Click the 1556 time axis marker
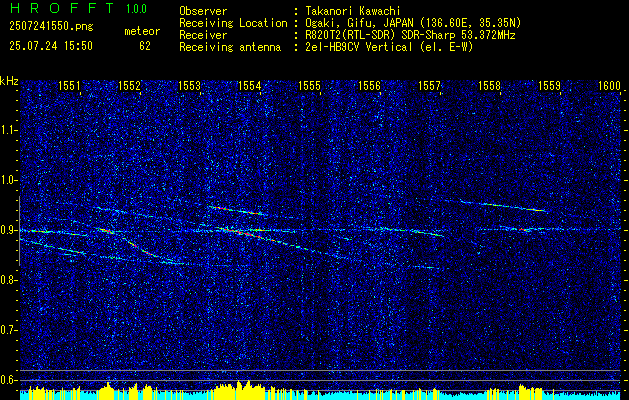Image resolution: width=629 pixels, height=400 pixels. [x=369, y=85]
